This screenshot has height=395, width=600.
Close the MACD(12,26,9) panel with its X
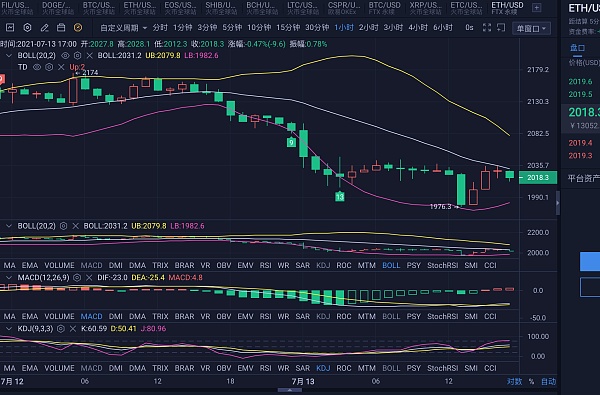coord(89,277)
